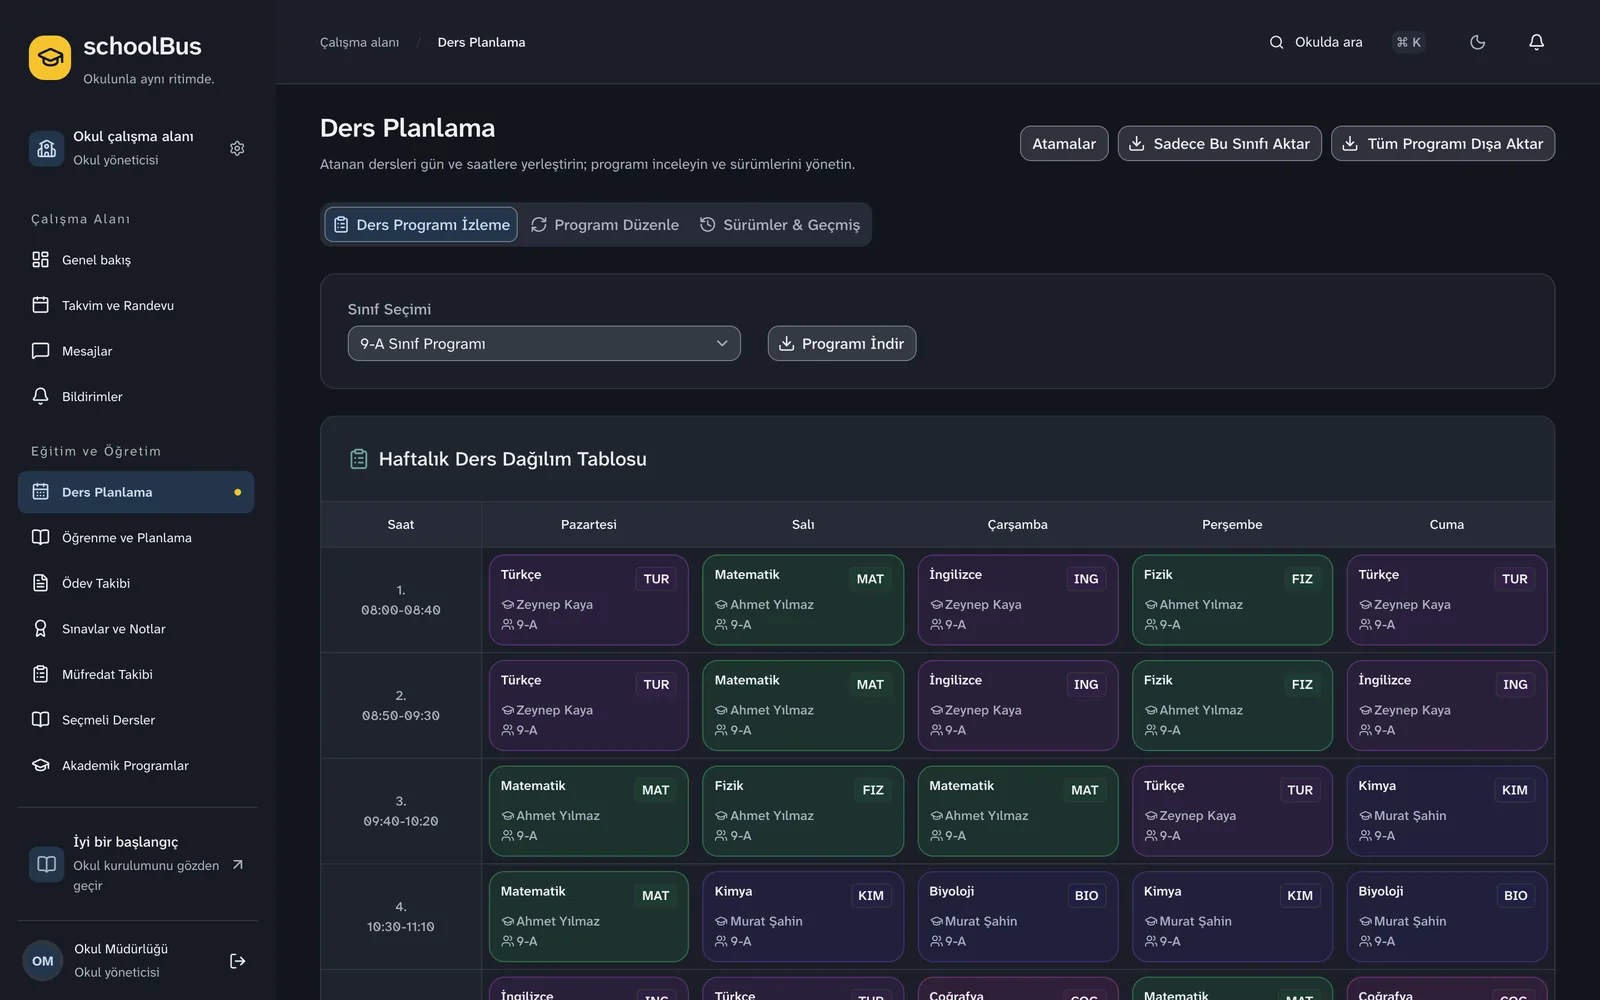The width and height of the screenshot is (1600, 1000).
Task: Click the Sınavlar ve Notlar award icon
Action: (x=41, y=629)
